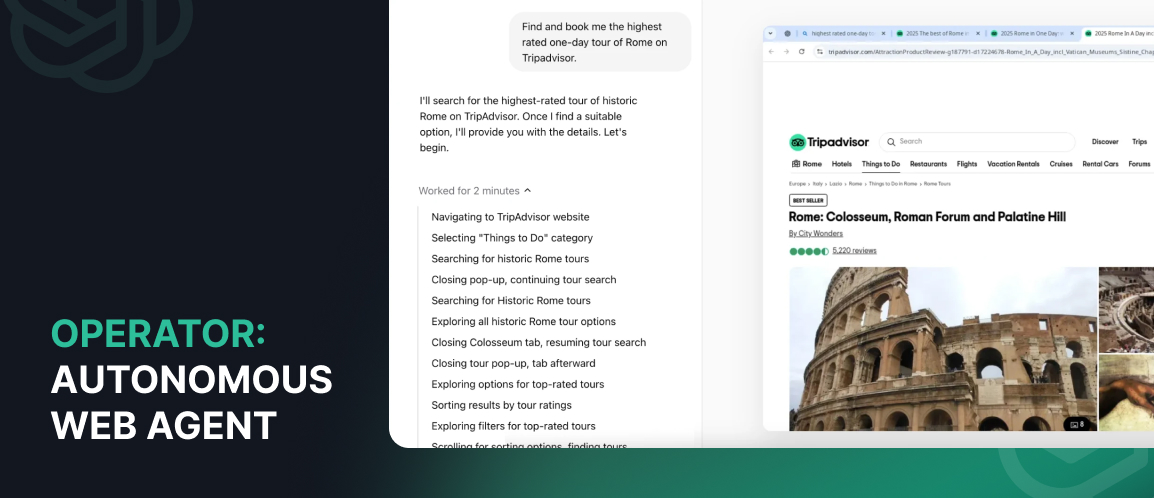
Task: Open the photo count icon on Colosseum image
Action: coord(1077,424)
